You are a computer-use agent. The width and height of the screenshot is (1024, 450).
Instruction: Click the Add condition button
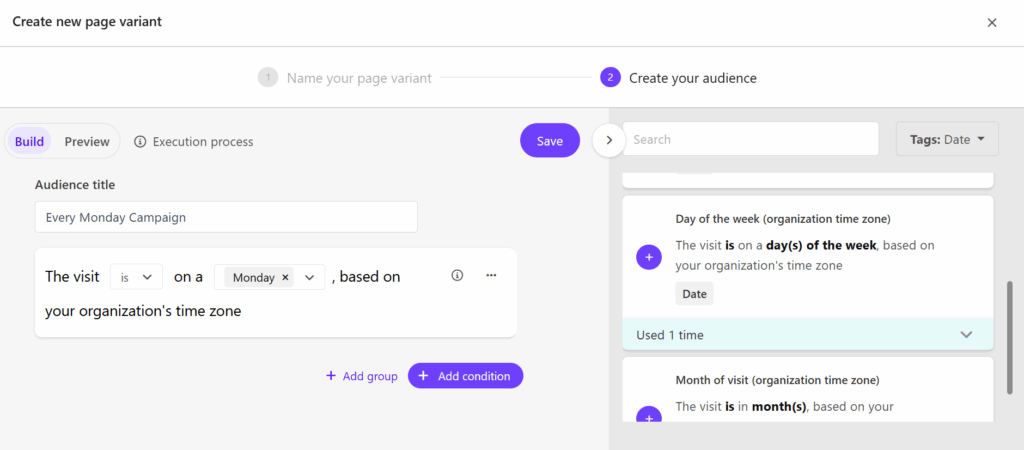pyautogui.click(x=465, y=376)
